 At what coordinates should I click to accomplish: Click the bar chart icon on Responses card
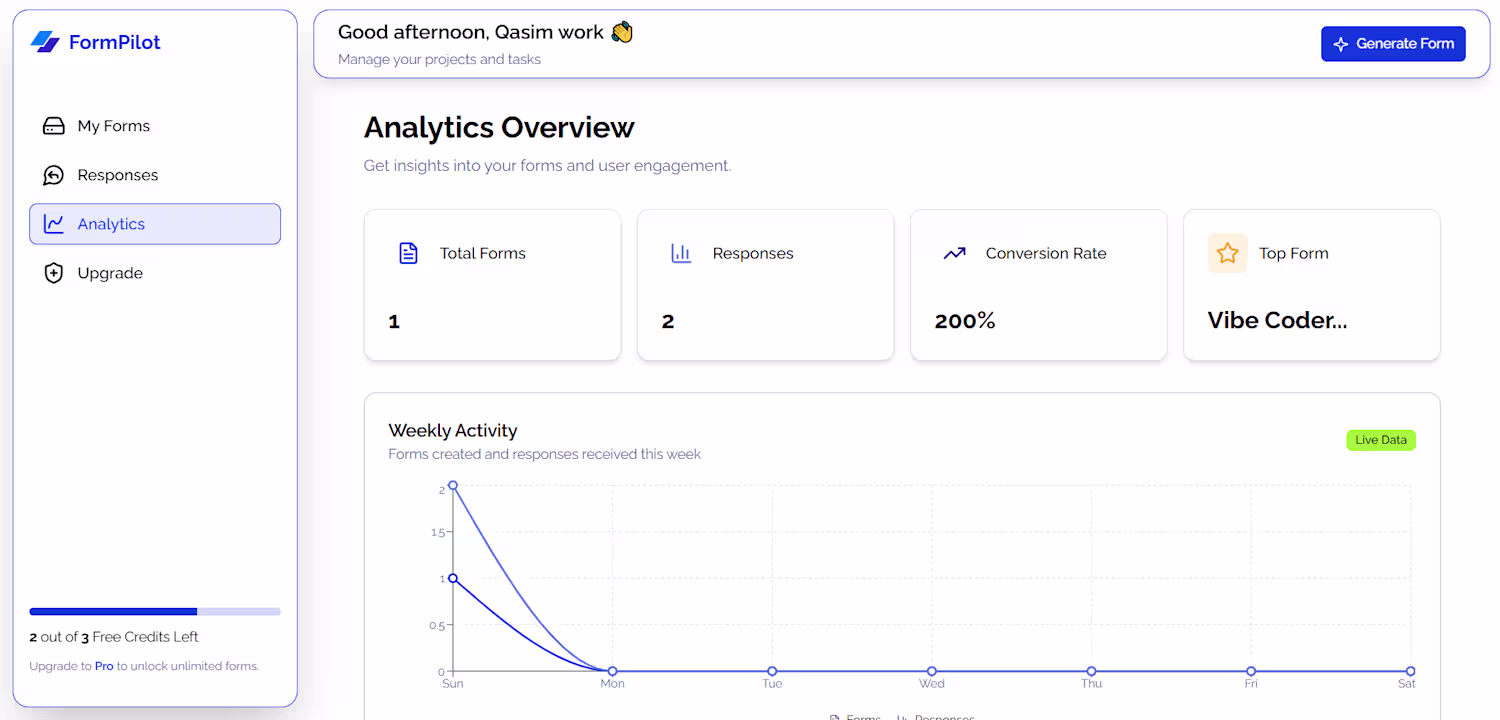[x=681, y=253]
